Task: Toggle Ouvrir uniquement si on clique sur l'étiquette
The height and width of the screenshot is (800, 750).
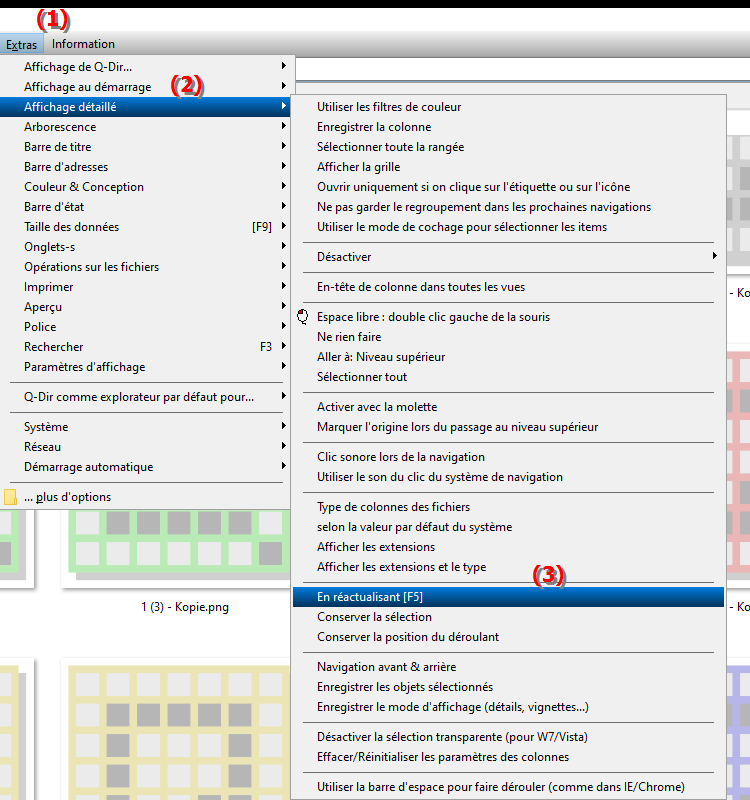Action: (x=508, y=187)
